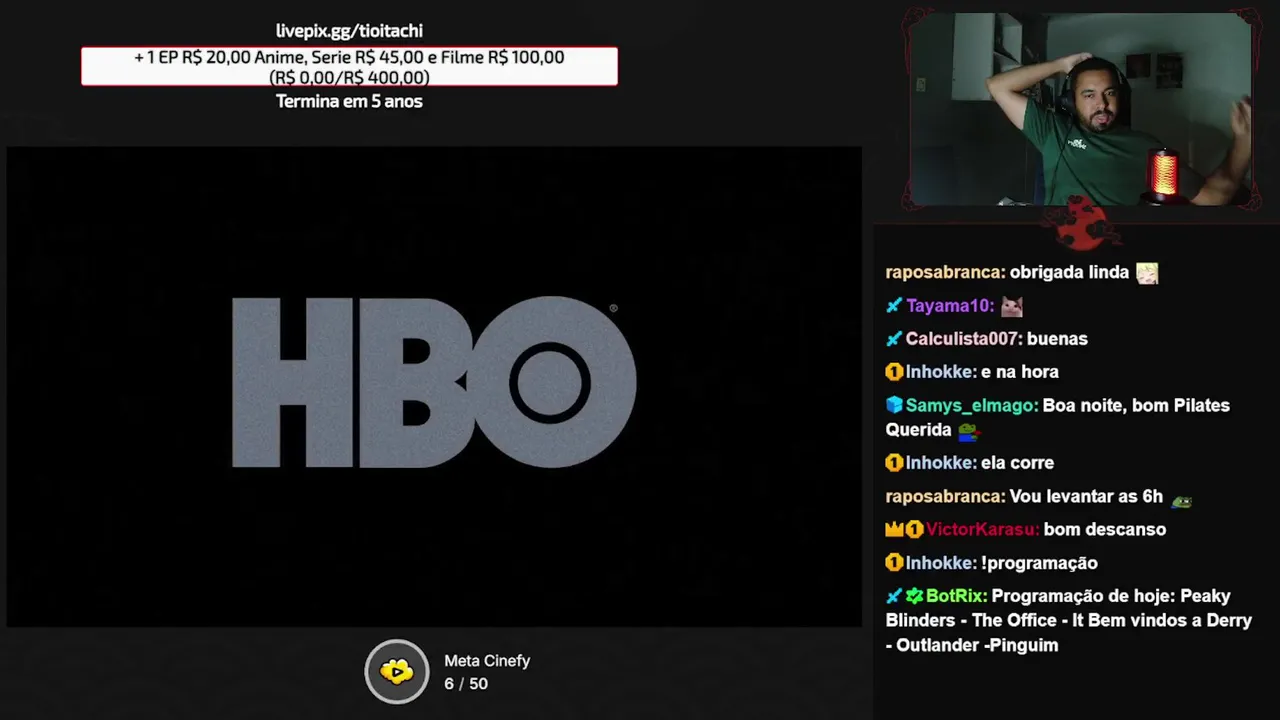The height and width of the screenshot is (720, 1280).
Task: Click the badge beside Inhokke 'ela corre'
Action: [x=894, y=463]
